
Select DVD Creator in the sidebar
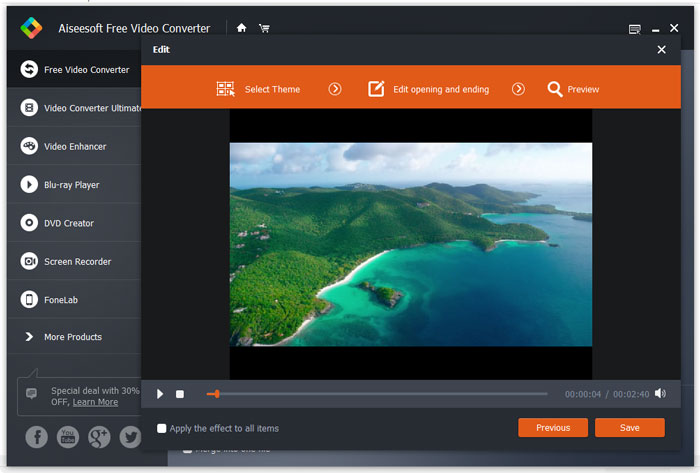point(75,223)
